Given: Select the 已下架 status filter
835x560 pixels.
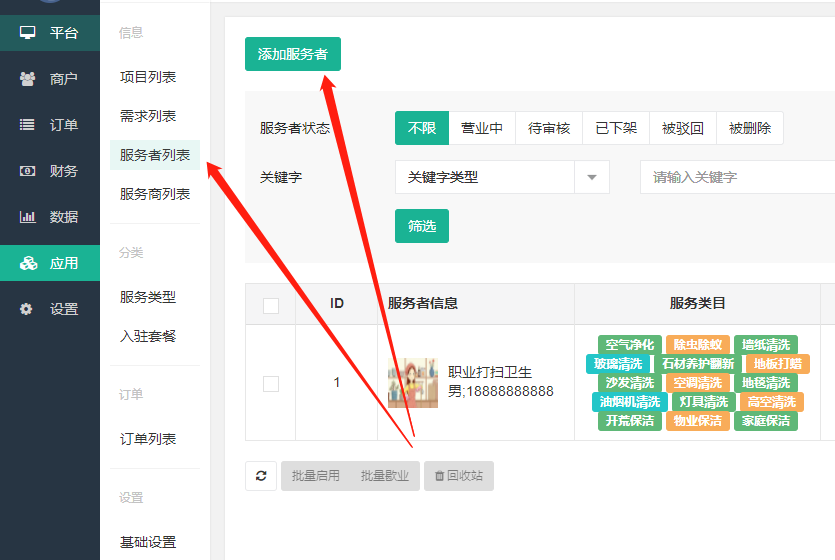Looking at the screenshot, I should pyautogui.click(x=616, y=128).
